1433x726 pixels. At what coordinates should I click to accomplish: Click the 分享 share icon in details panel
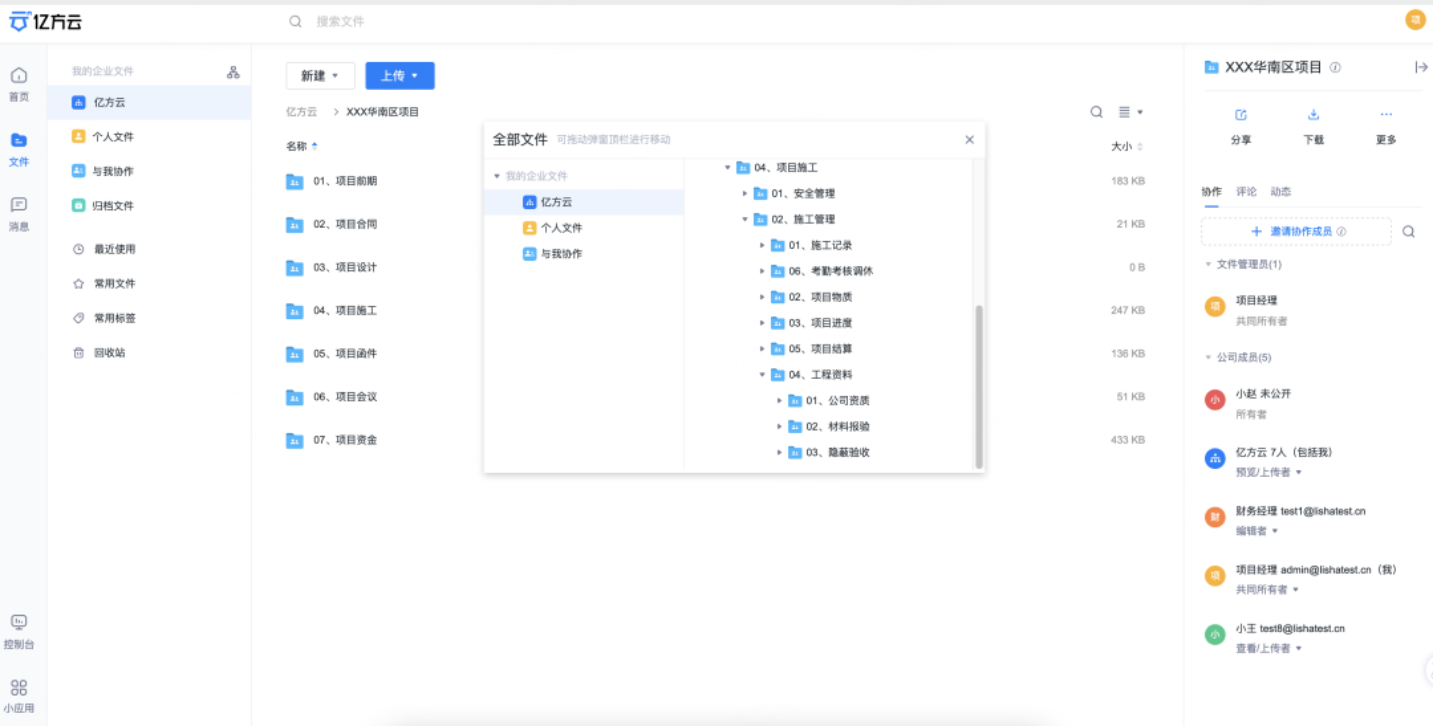coord(1240,117)
